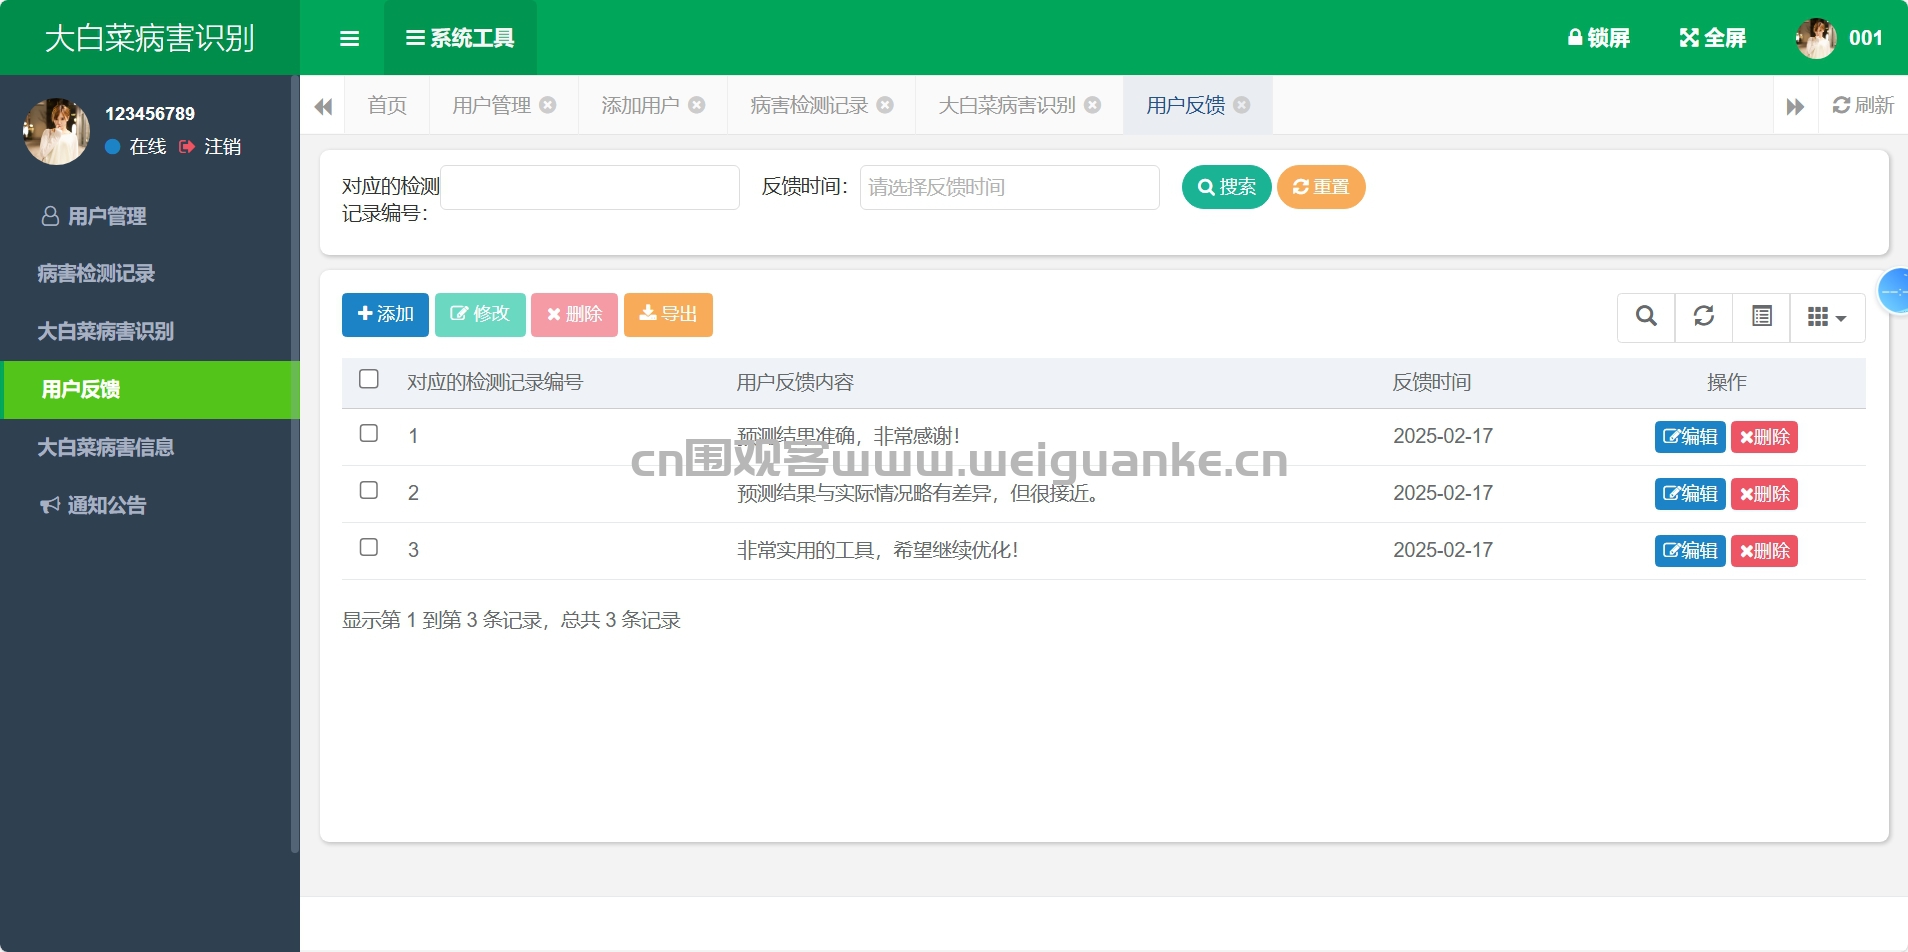
Task: Click the sidebar profile avatar photo
Action: pyautogui.click(x=57, y=131)
